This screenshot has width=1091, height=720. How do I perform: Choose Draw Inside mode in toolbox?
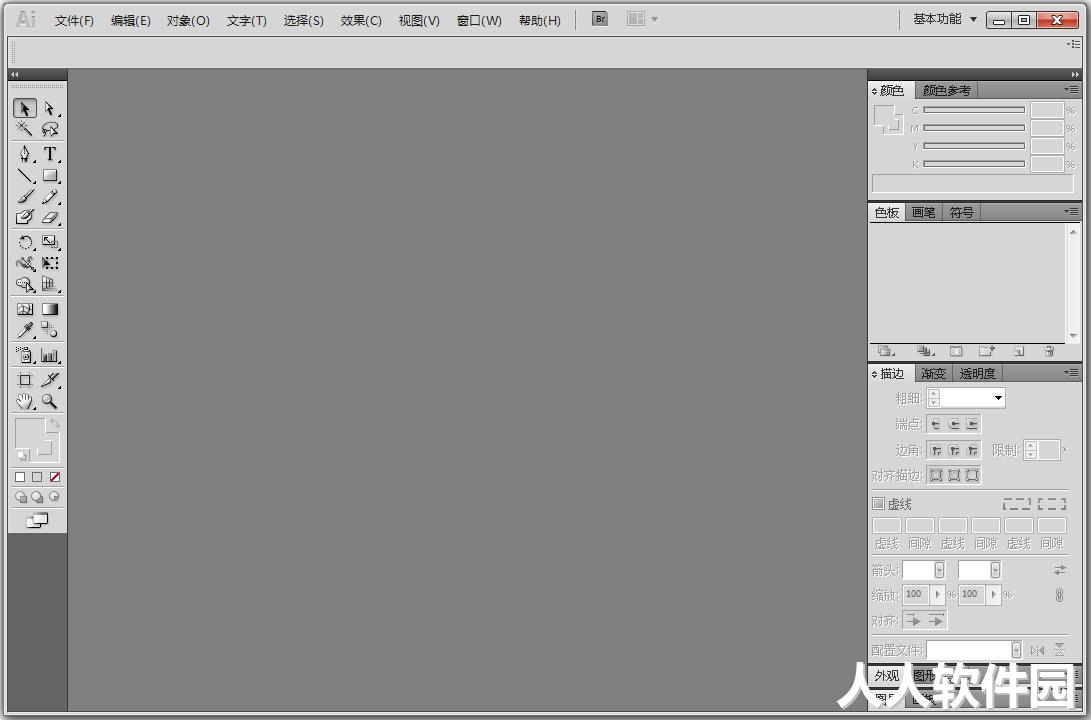54,497
